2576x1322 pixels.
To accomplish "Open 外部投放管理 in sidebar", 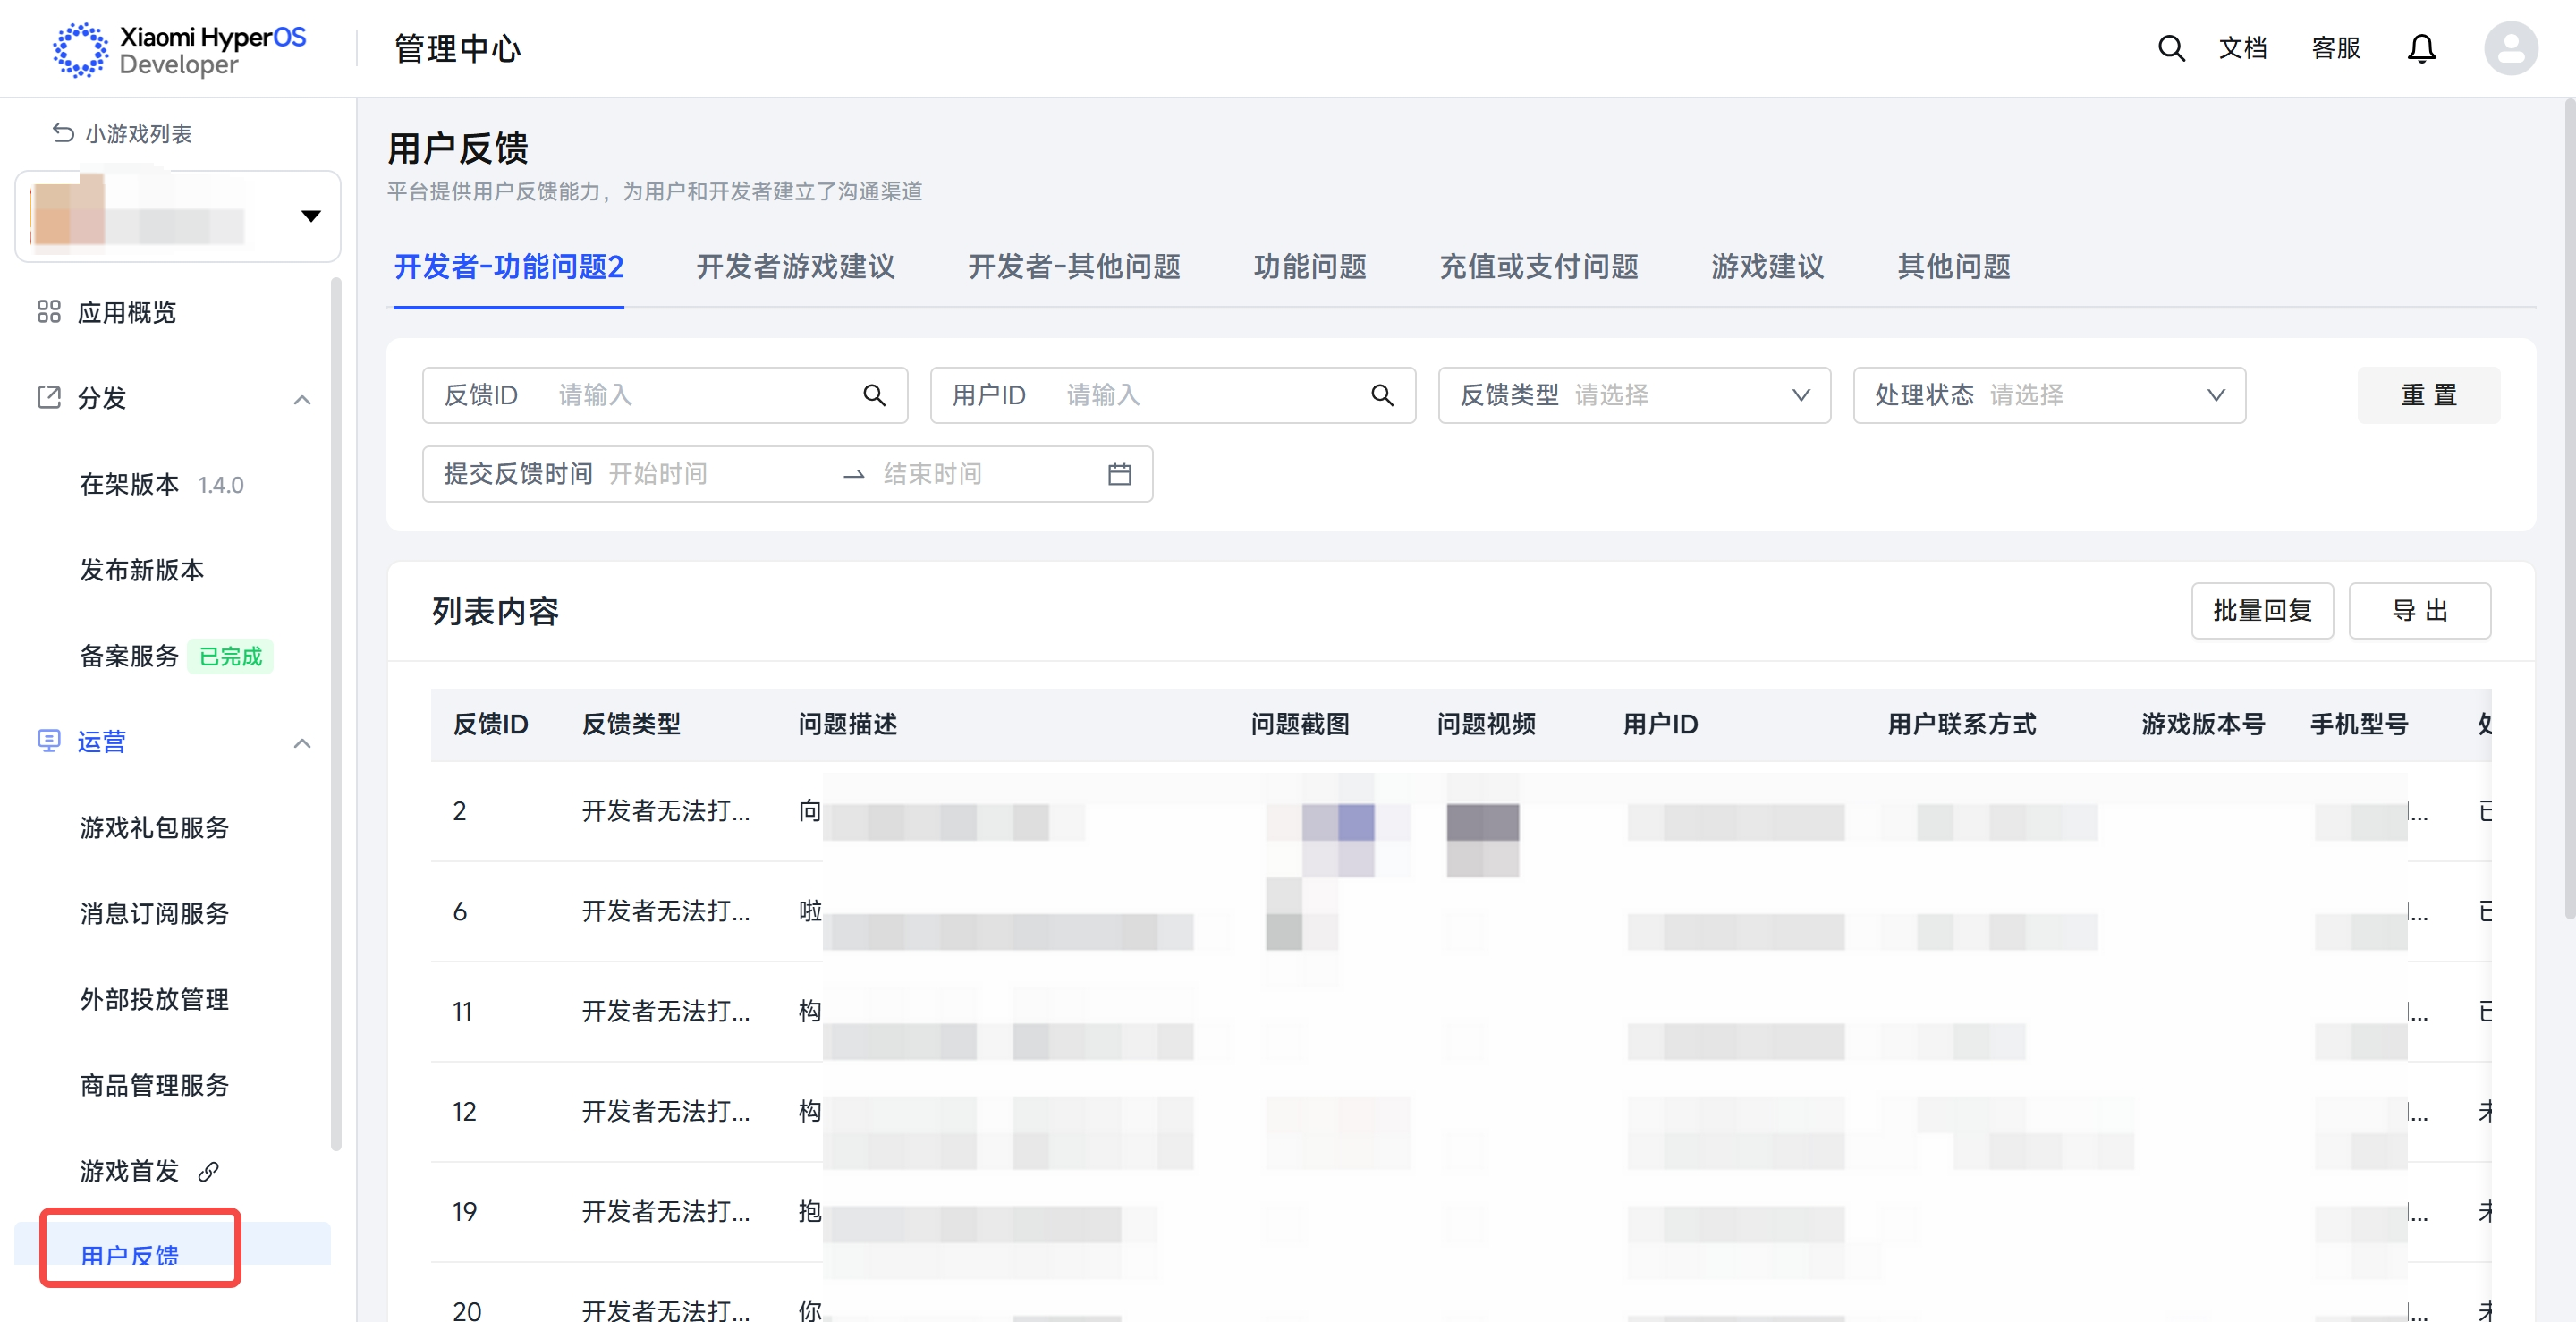I will (155, 999).
